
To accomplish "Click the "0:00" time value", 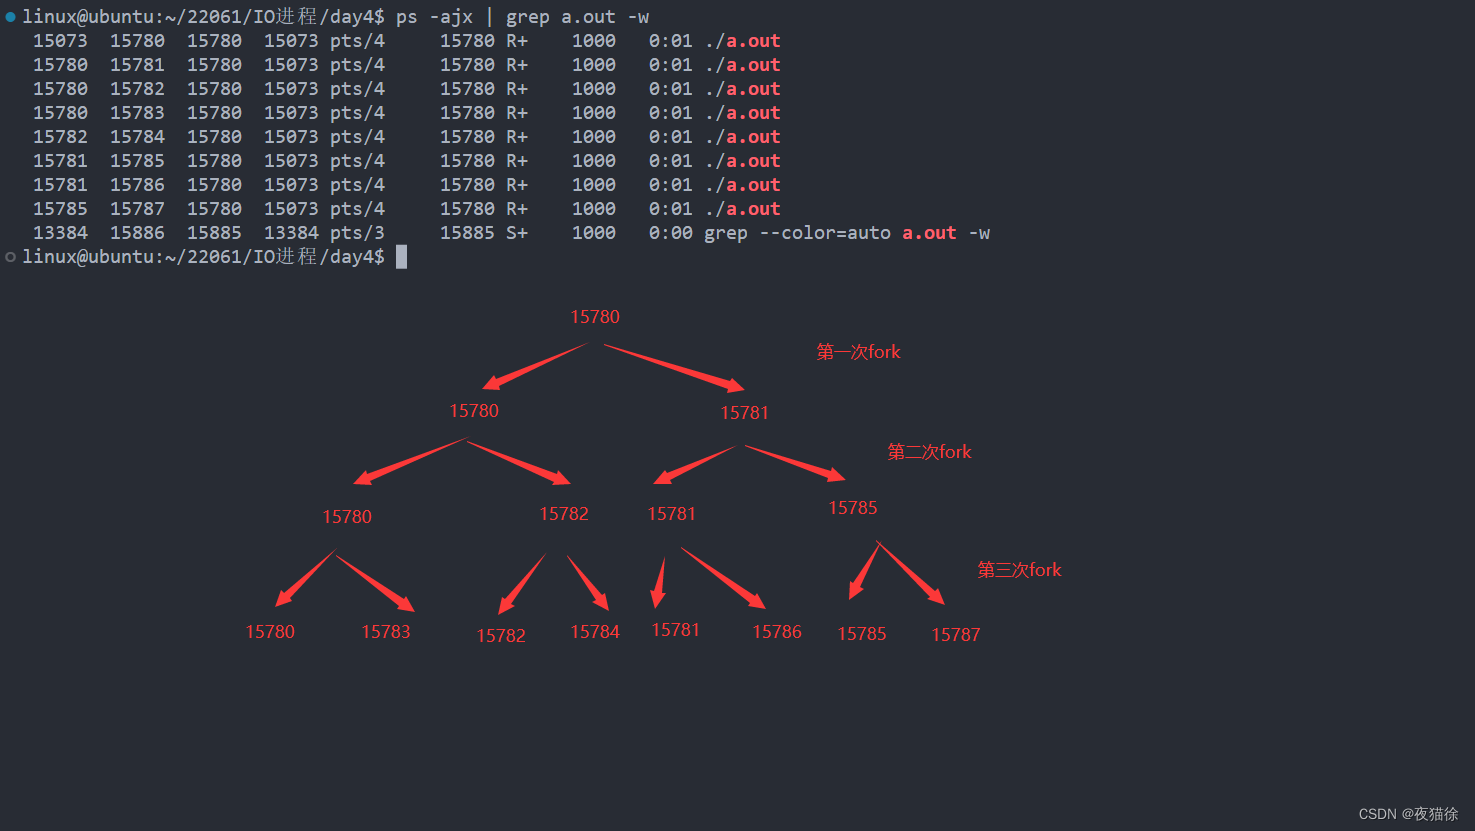I will 670,233.
